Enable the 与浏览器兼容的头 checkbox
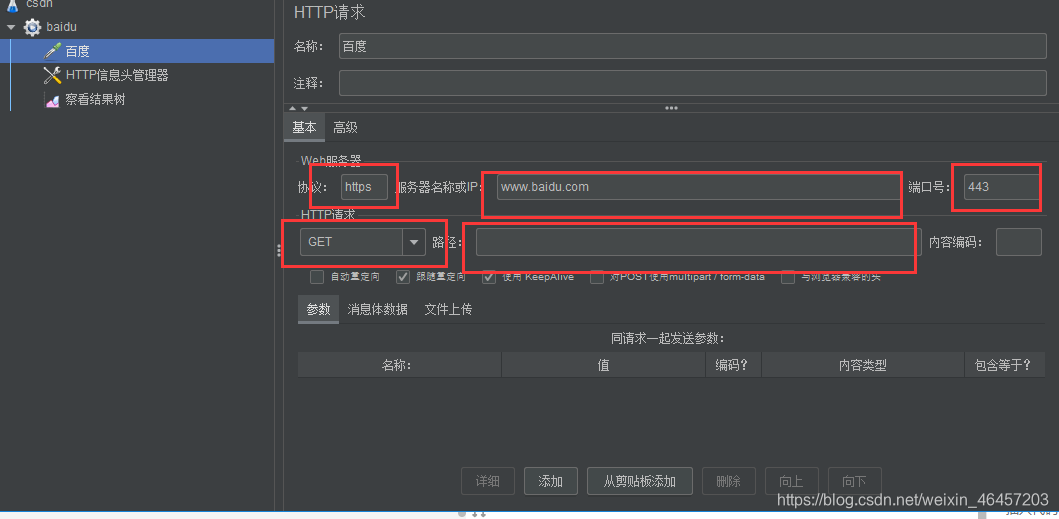Image resolution: width=1059 pixels, height=519 pixels. click(788, 276)
